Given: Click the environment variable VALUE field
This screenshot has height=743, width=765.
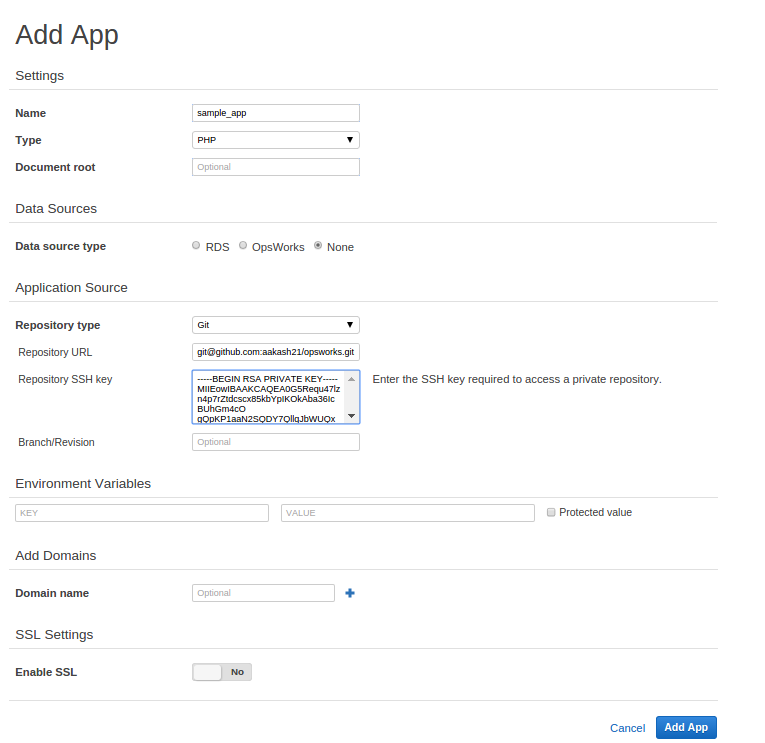Looking at the screenshot, I should (407, 513).
